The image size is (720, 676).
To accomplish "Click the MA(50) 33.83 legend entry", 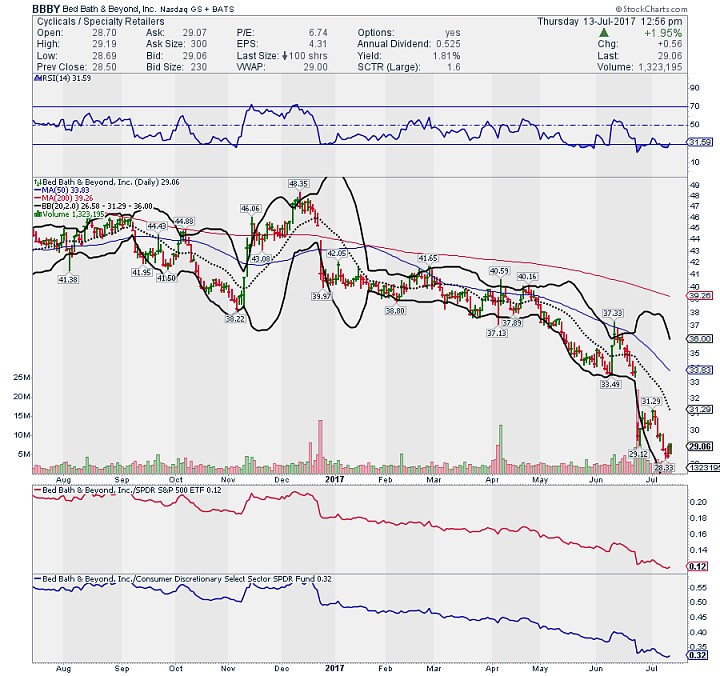I will (x=62, y=190).
